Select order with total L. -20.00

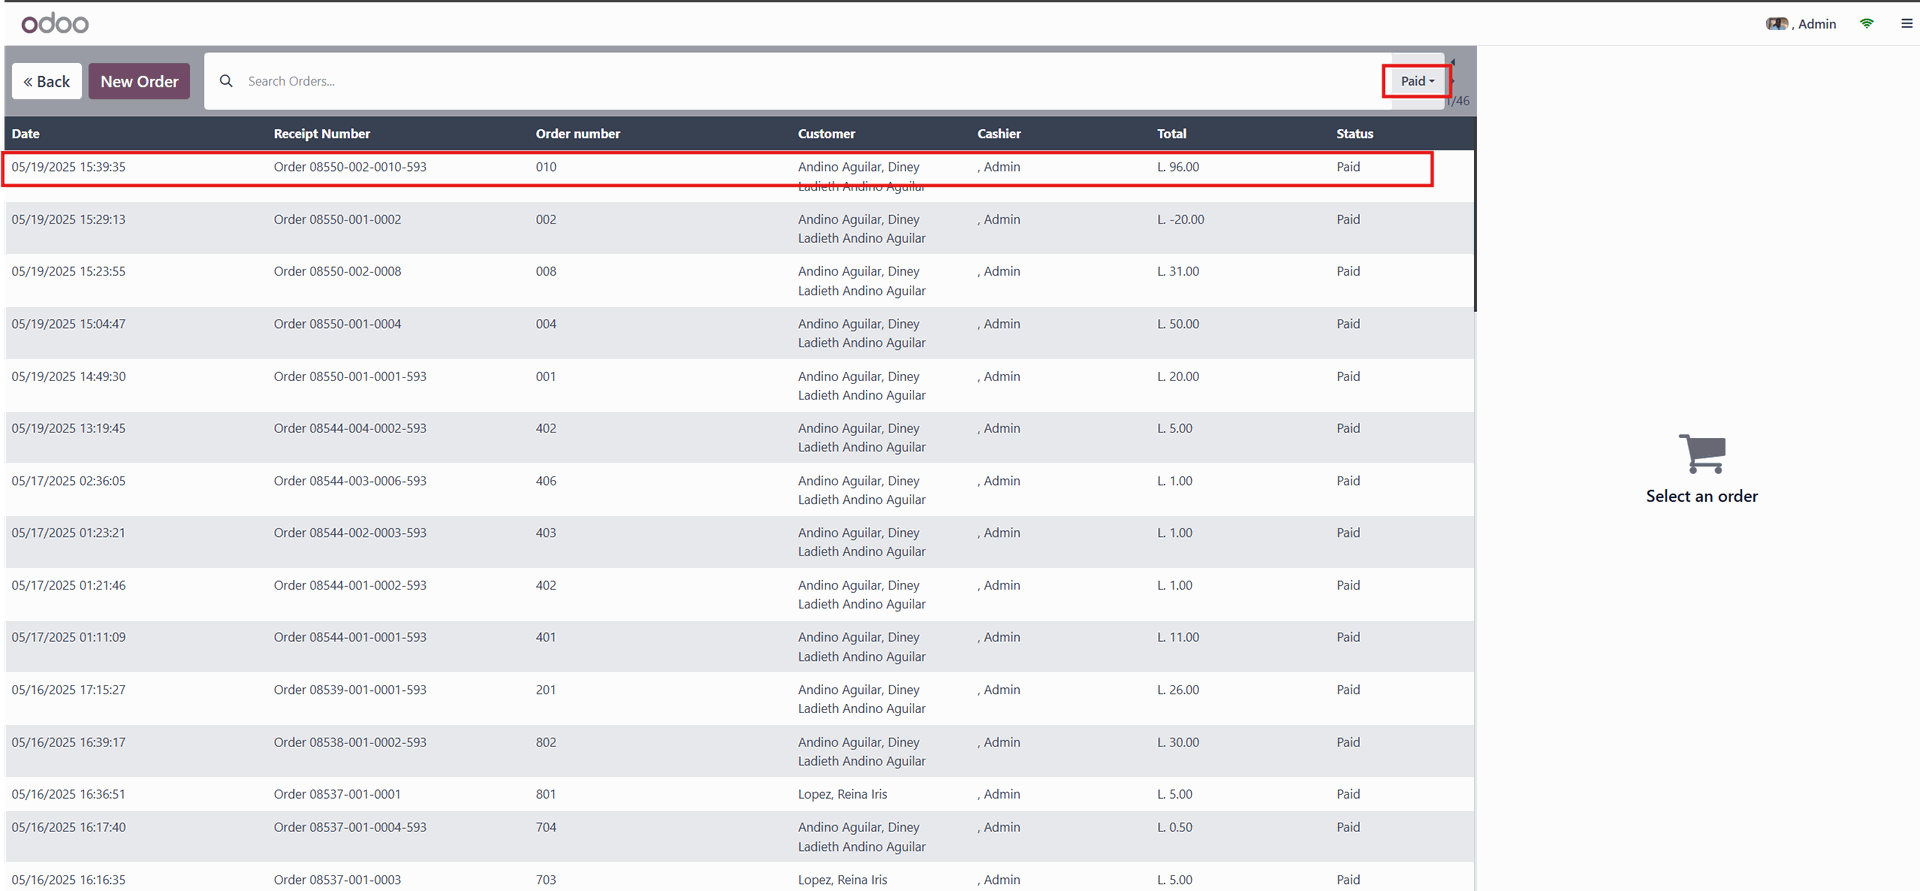(1180, 220)
